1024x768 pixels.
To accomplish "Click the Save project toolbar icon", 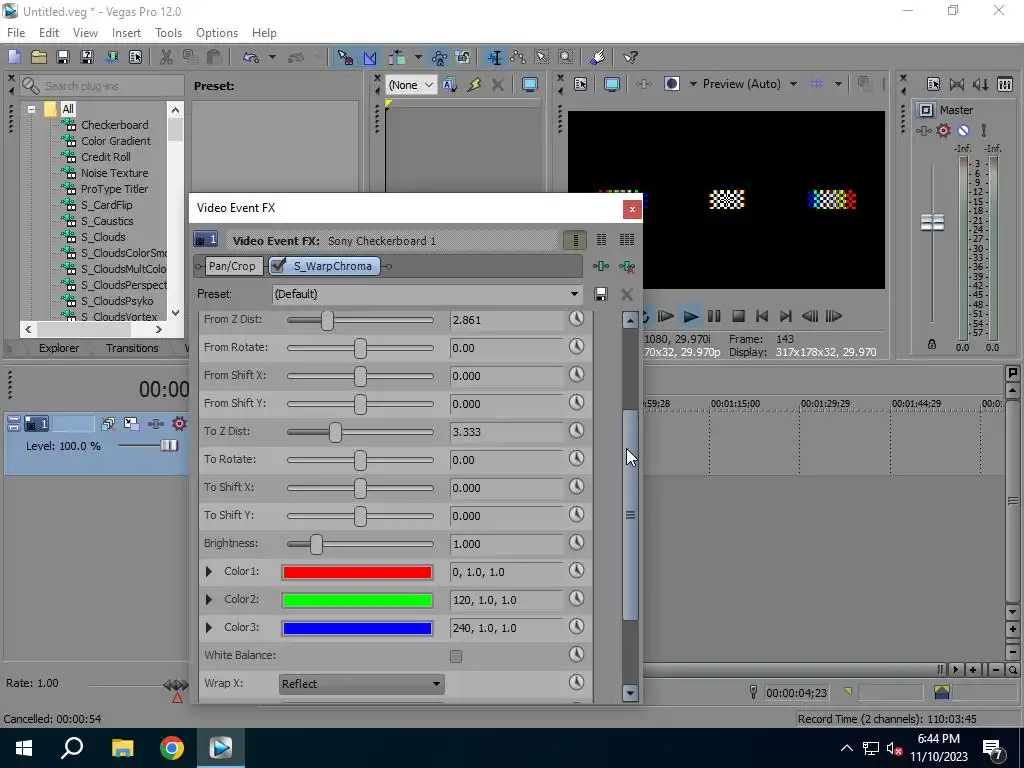I will click(63, 57).
